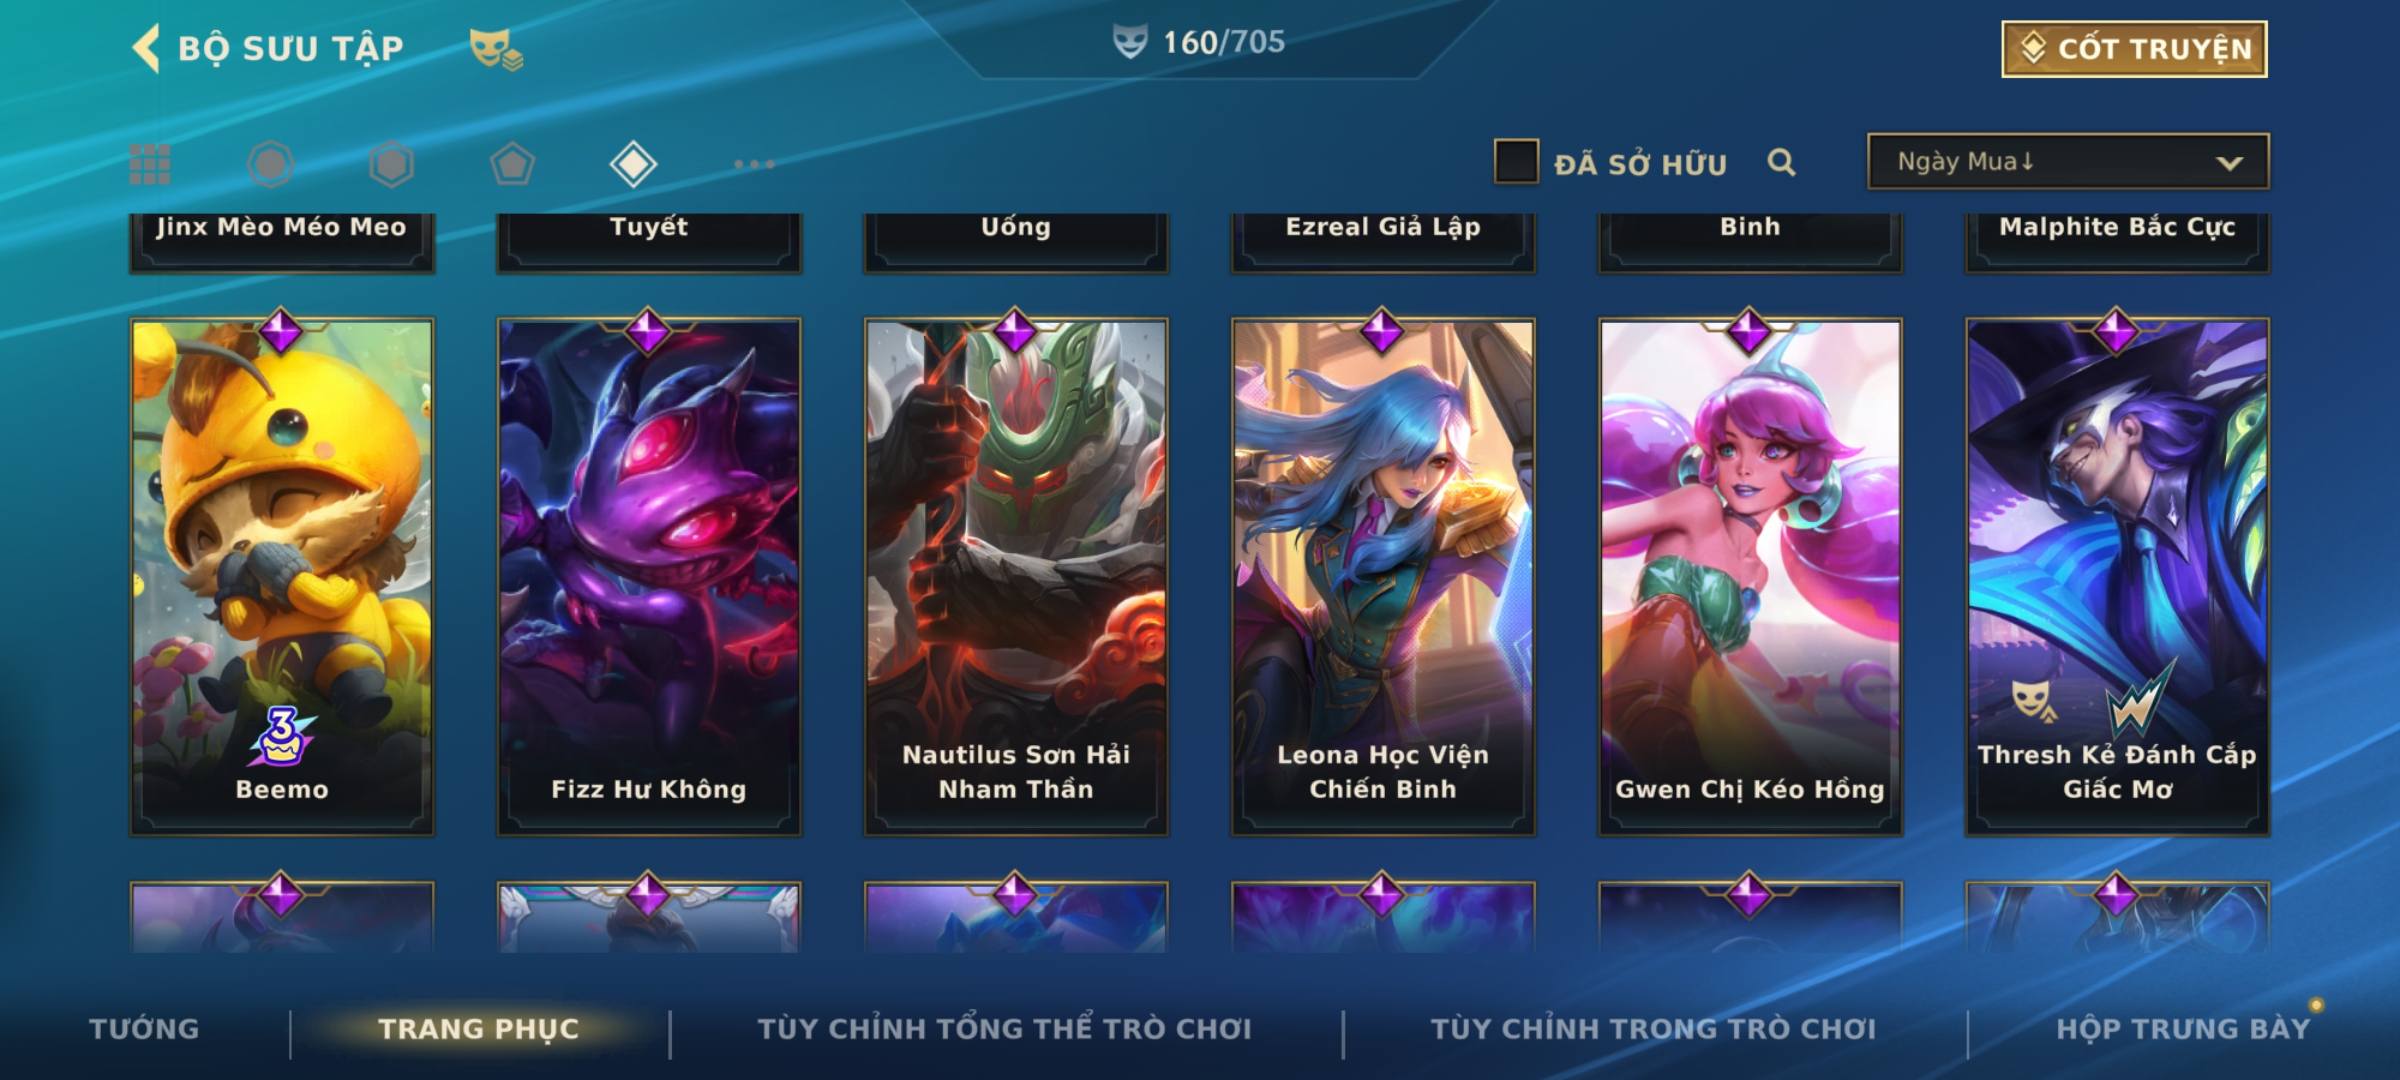The image size is (2400, 1080).
Task: Click the Cốt Truyện button
Action: pos(2134,49)
